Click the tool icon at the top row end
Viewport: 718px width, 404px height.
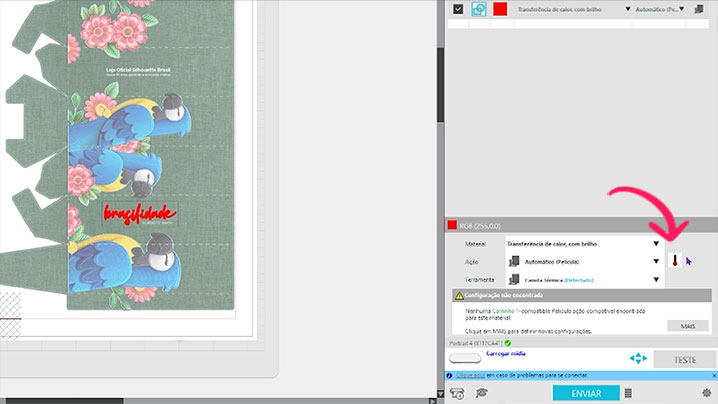click(x=699, y=9)
